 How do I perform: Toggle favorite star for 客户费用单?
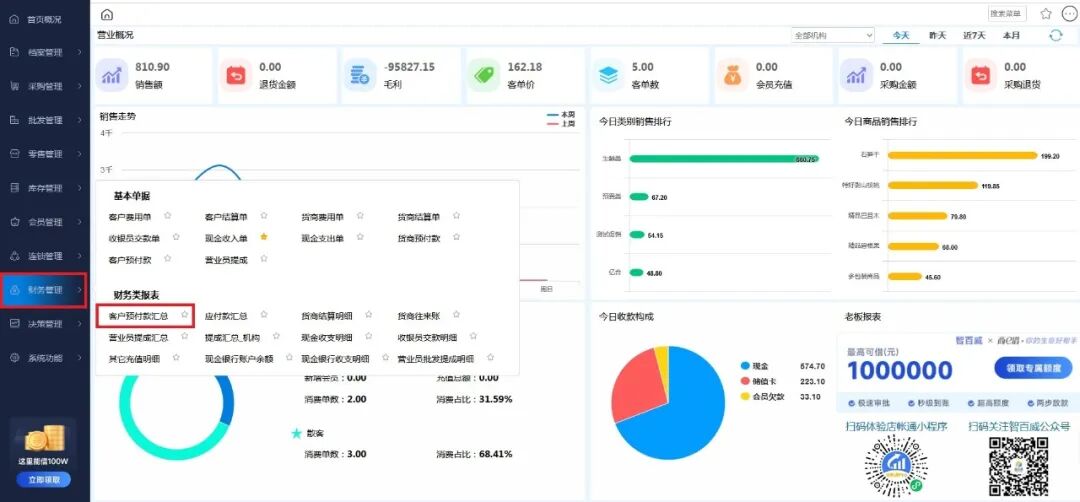coord(168,215)
